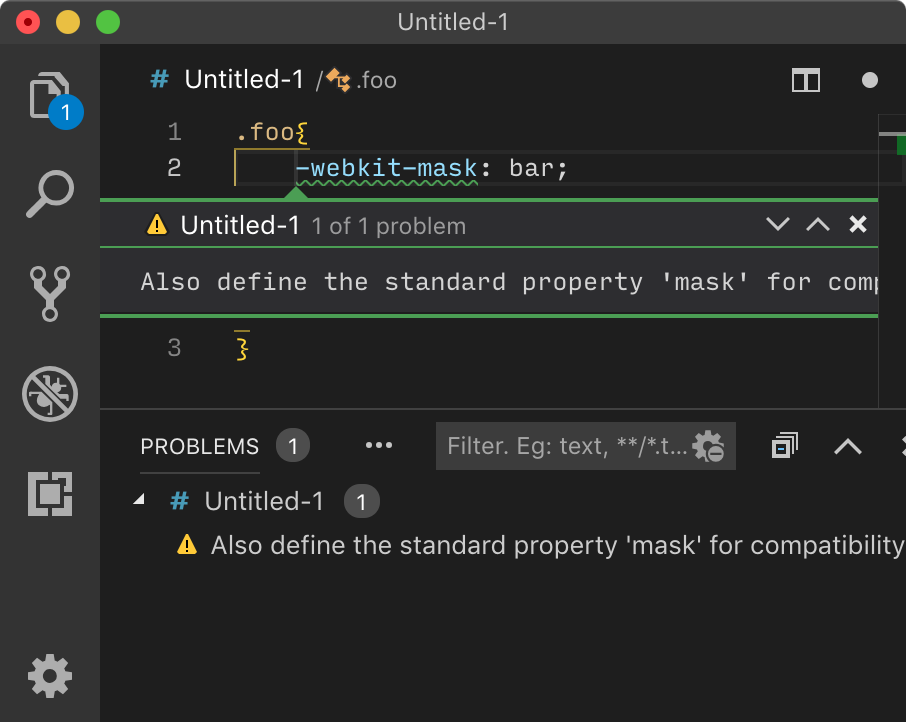Collapse all problems in panel
This screenshot has height=722, width=906.
point(785,446)
